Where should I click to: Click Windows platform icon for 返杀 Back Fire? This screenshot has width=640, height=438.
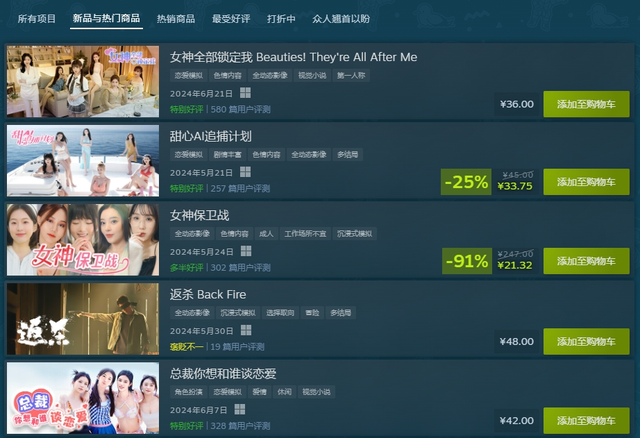tap(246, 330)
